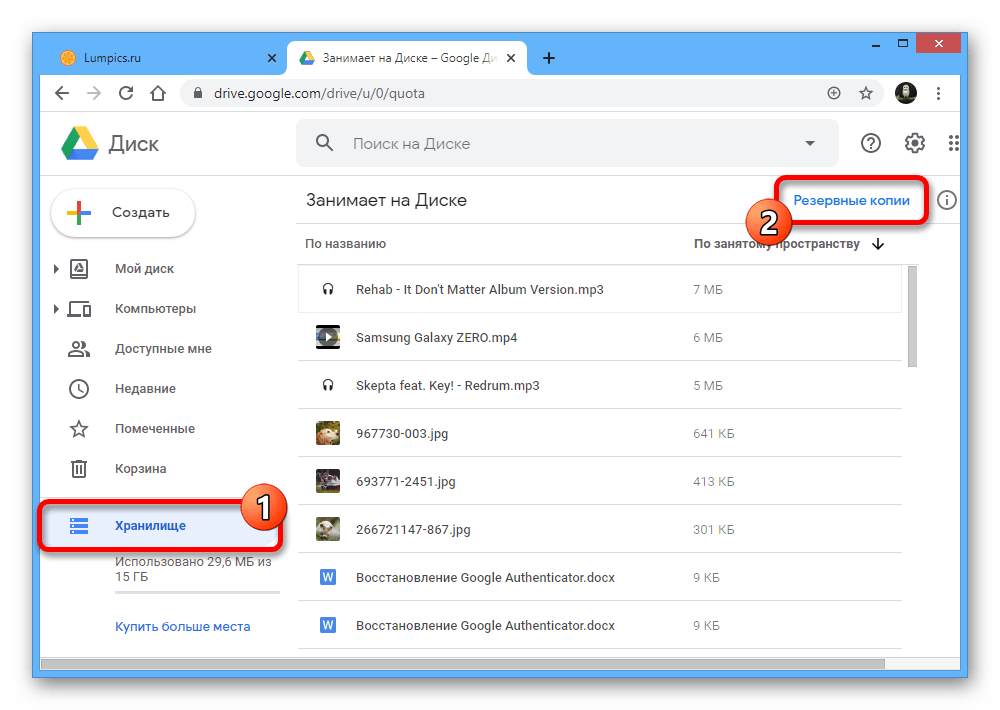Click the 641 КБ size value
This screenshot has height=710, width=1000.
pos(714,434)
